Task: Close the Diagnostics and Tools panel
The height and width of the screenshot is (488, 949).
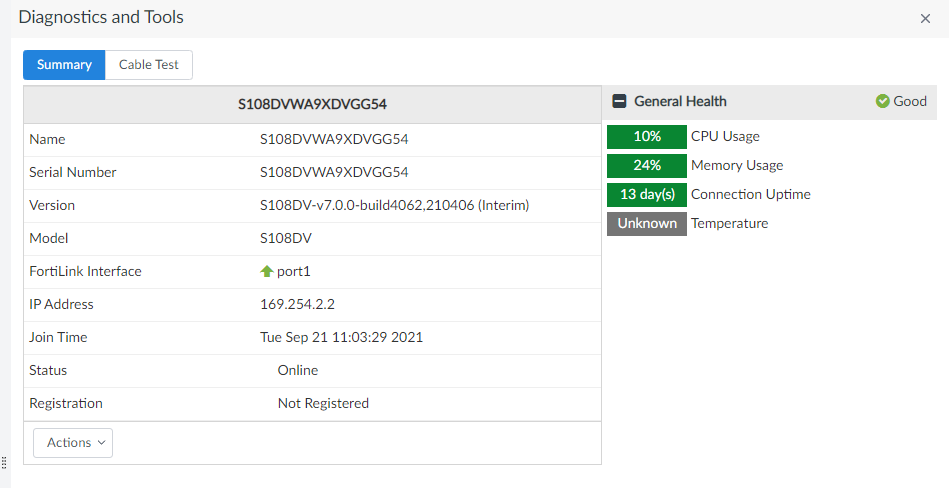Action: (925, 19)
